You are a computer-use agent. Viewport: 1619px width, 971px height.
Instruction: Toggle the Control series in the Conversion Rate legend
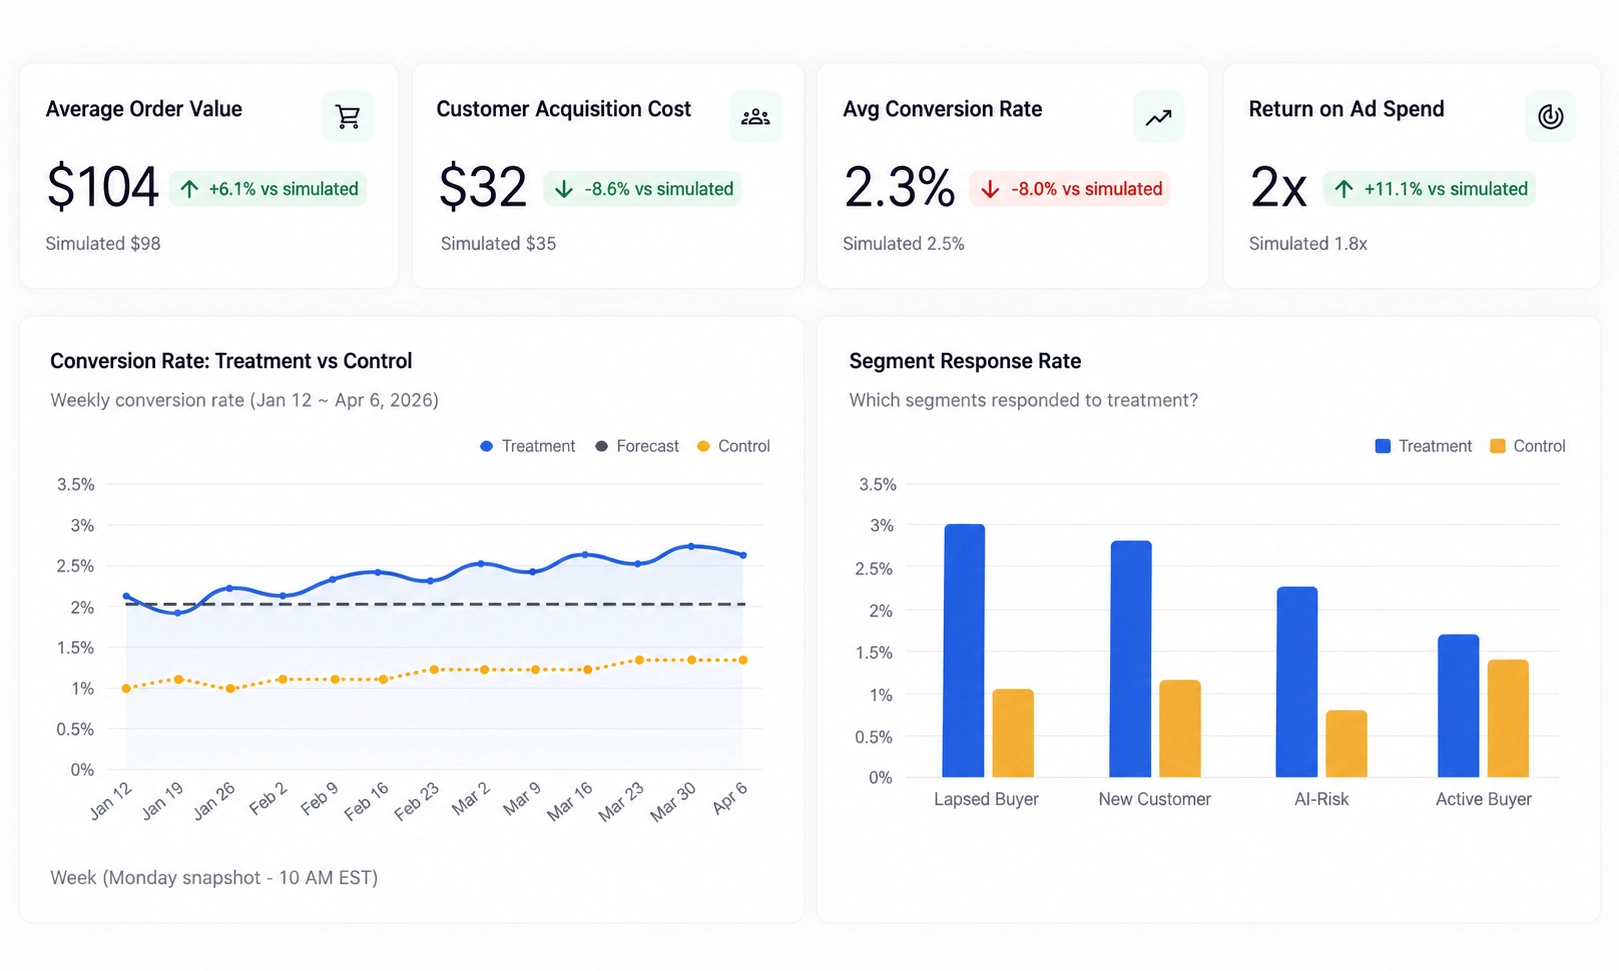point(733,446)
